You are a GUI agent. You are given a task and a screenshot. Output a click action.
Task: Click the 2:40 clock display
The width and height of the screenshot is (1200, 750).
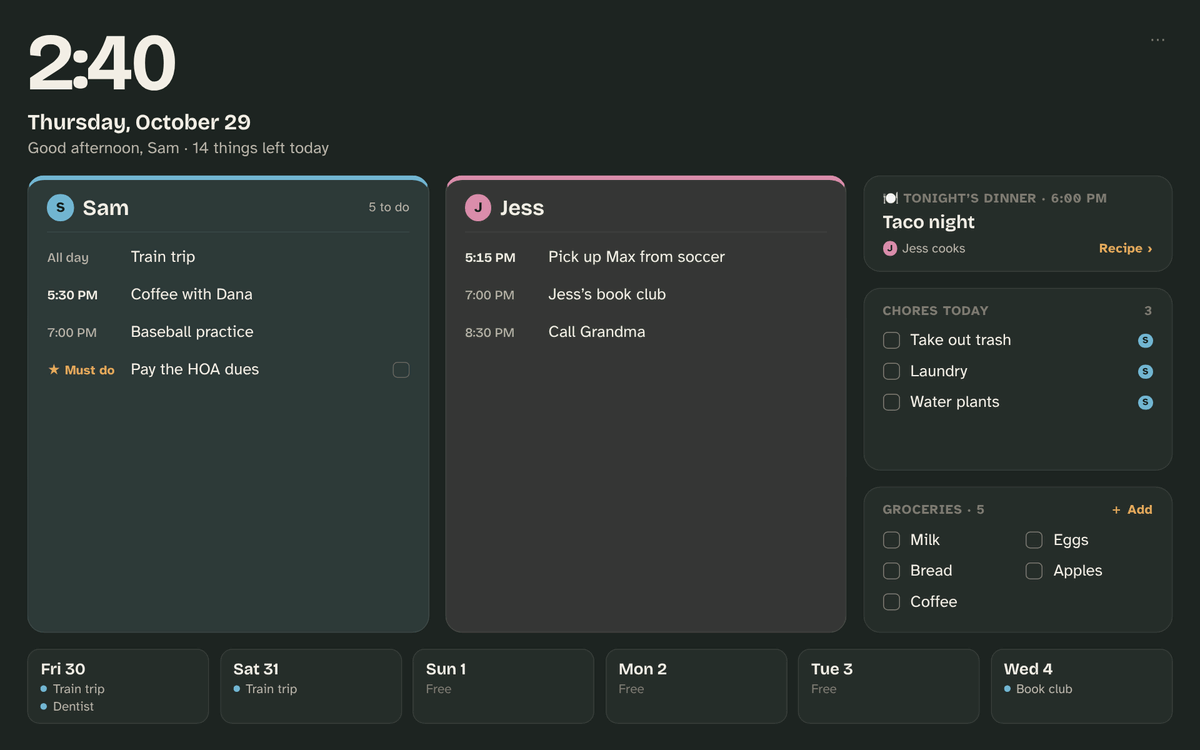click(x=102, y=64)
